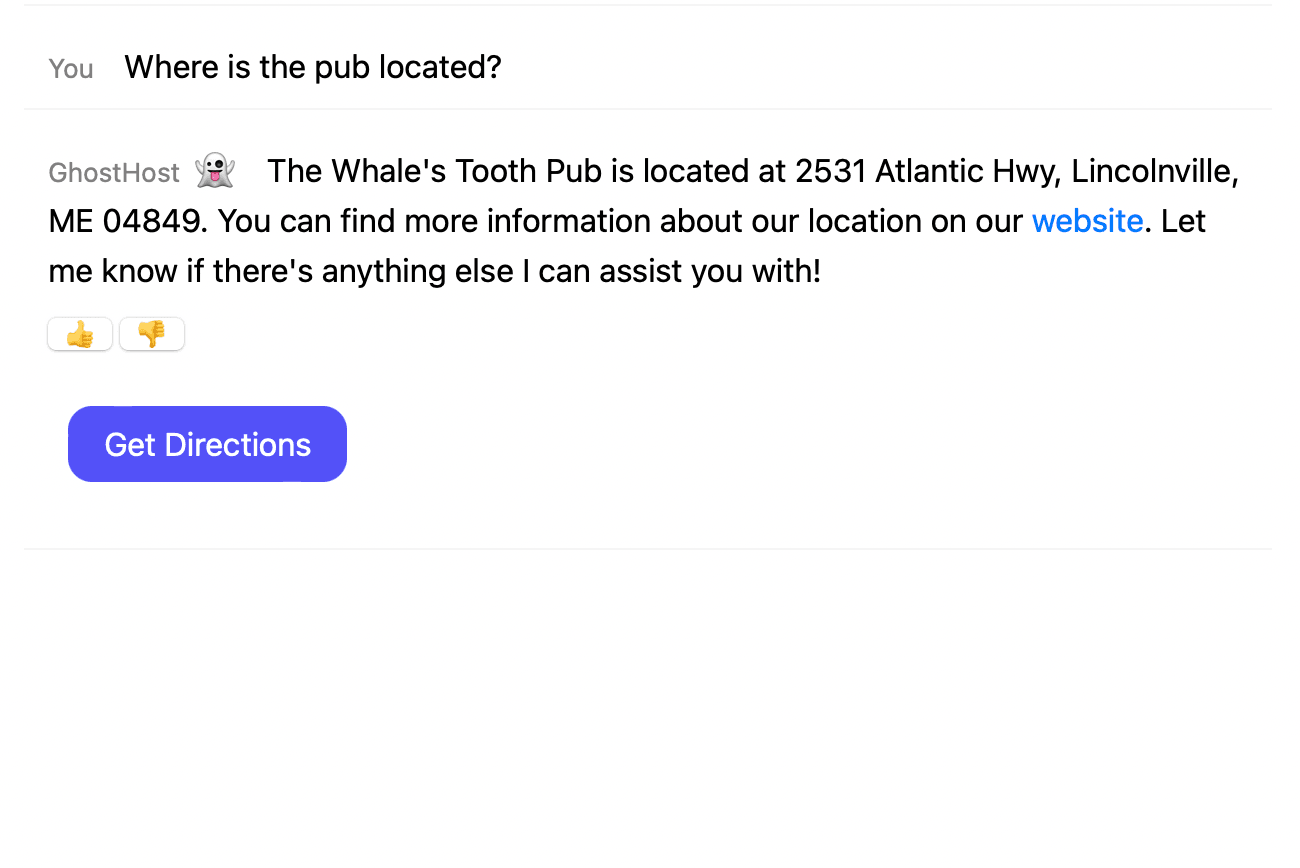Select the "Where is the pub located?" message
The width and height of the screenshot is (1300, 868).
click(x=313, y=67)
